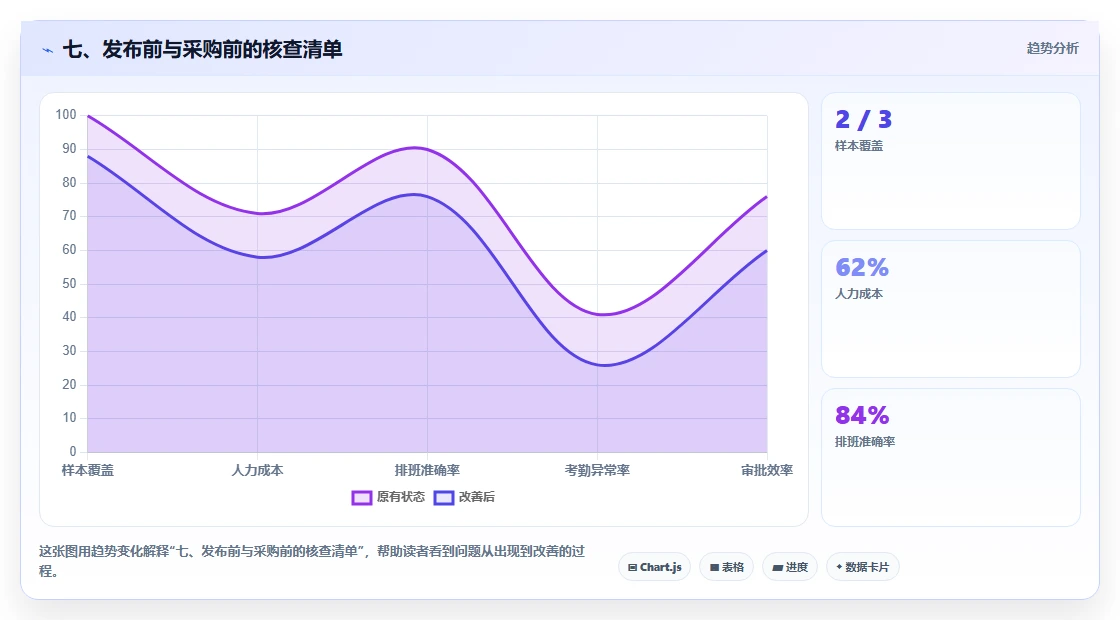Click the 90 y-axis value
The width and height of the screenshot is (1120, 620).
69,149
